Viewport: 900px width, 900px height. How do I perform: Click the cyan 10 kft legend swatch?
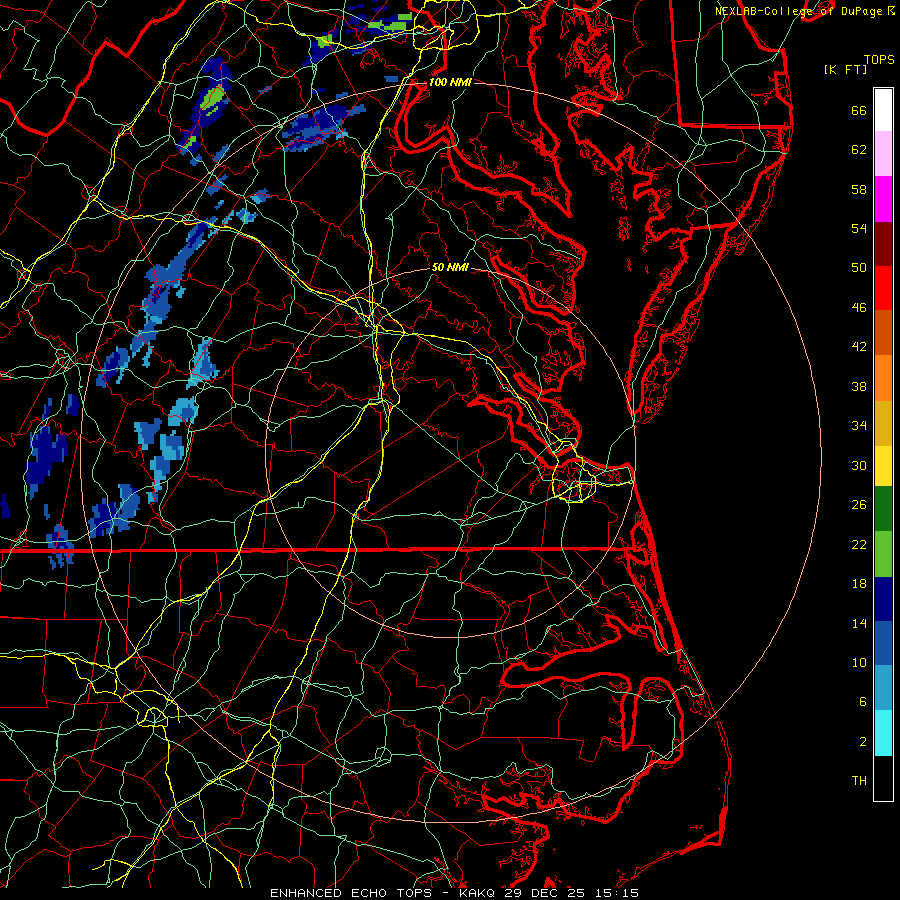883,733
